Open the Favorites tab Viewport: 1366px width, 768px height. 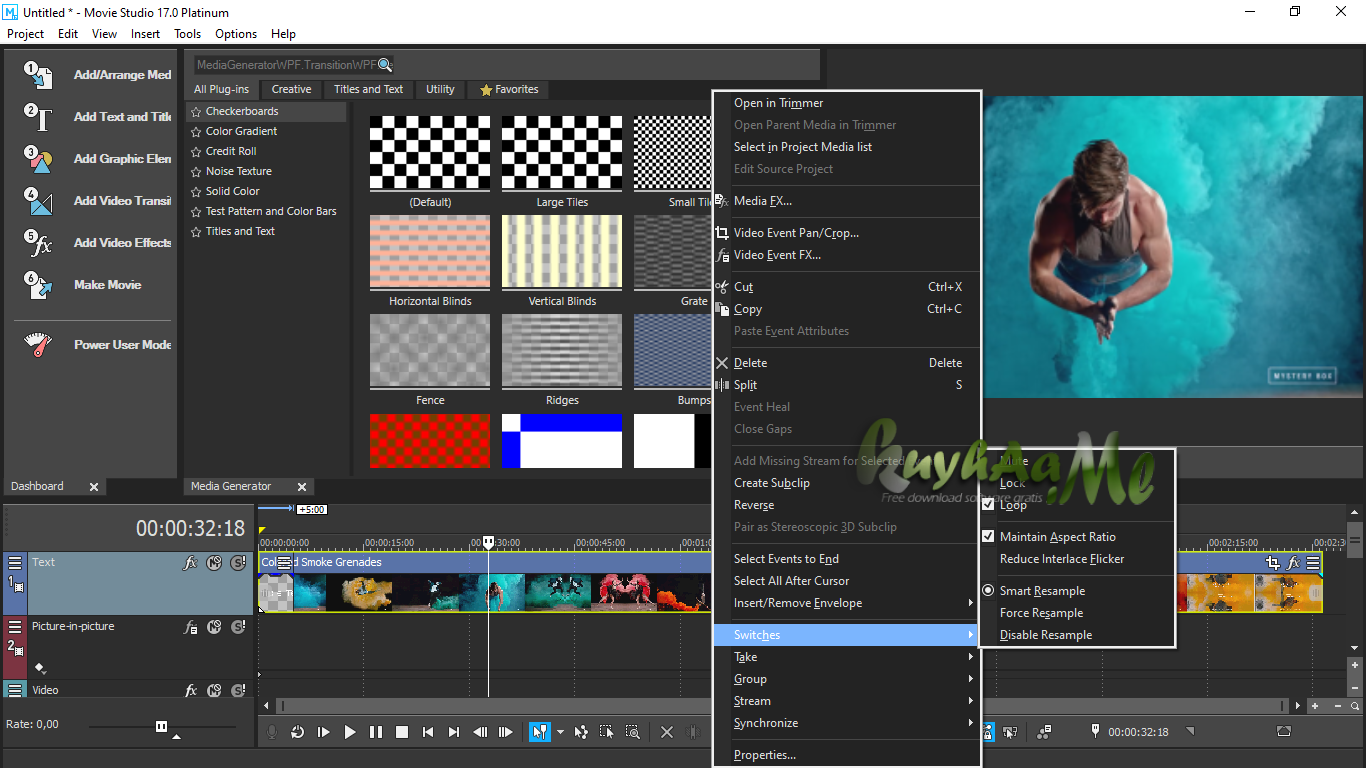[x=509, y=89]
